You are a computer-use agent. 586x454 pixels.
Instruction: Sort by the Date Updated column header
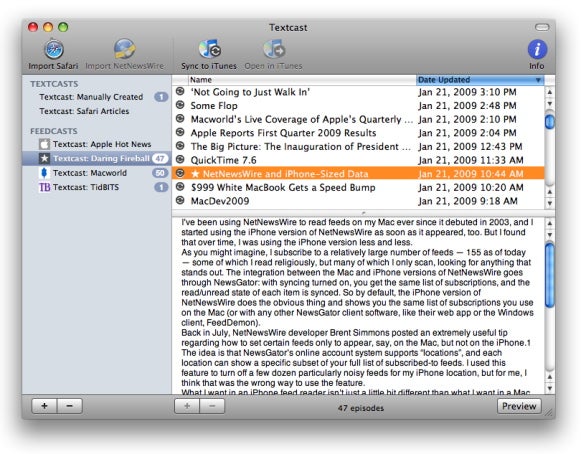[480, 80]
